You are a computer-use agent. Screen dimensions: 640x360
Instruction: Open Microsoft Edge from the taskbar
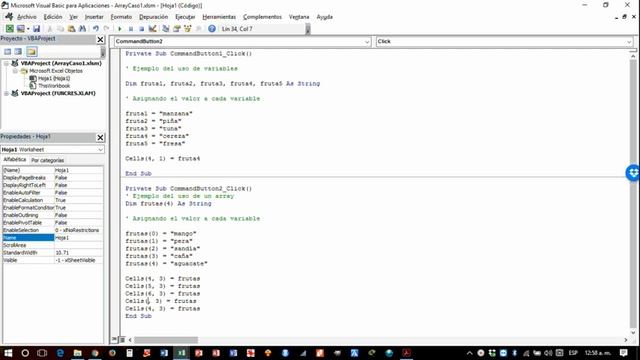[x=60, y=353]
